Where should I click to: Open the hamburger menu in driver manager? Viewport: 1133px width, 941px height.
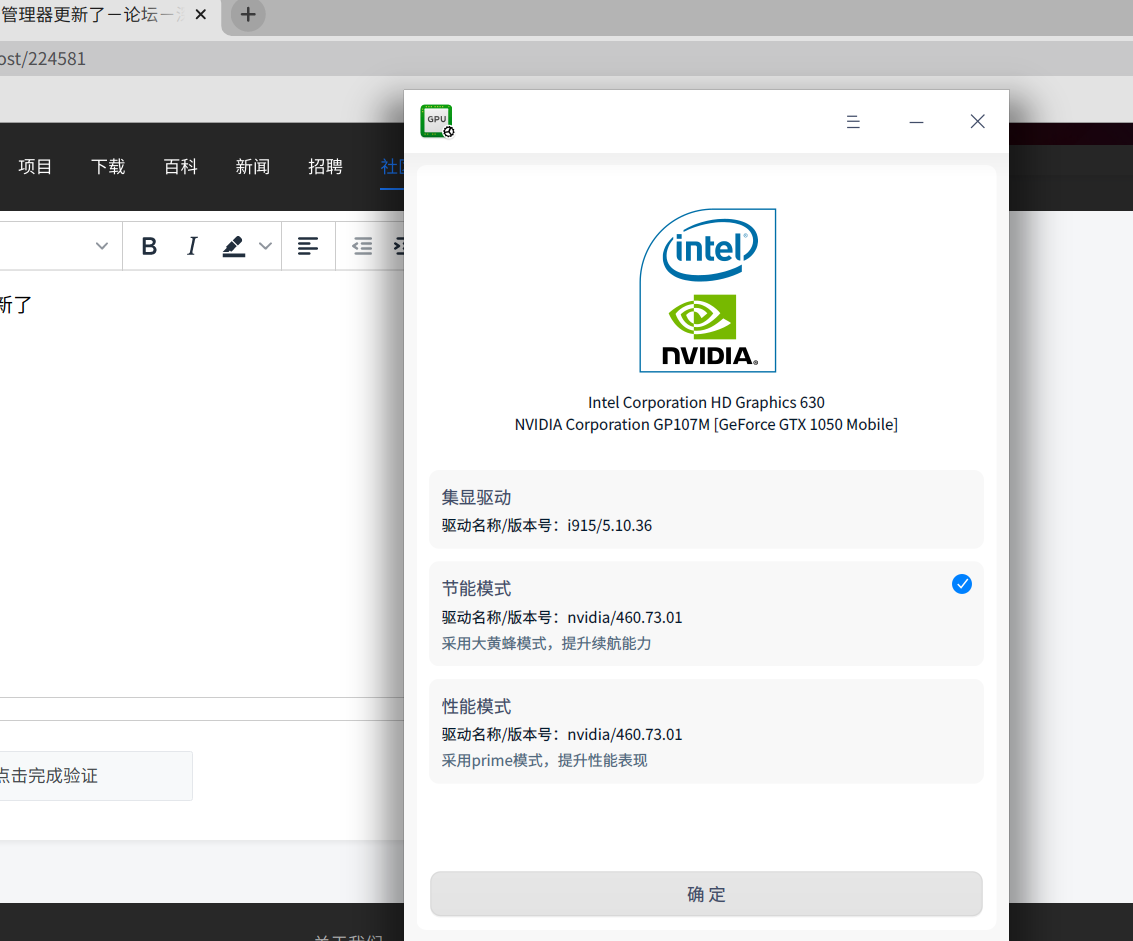853,122
